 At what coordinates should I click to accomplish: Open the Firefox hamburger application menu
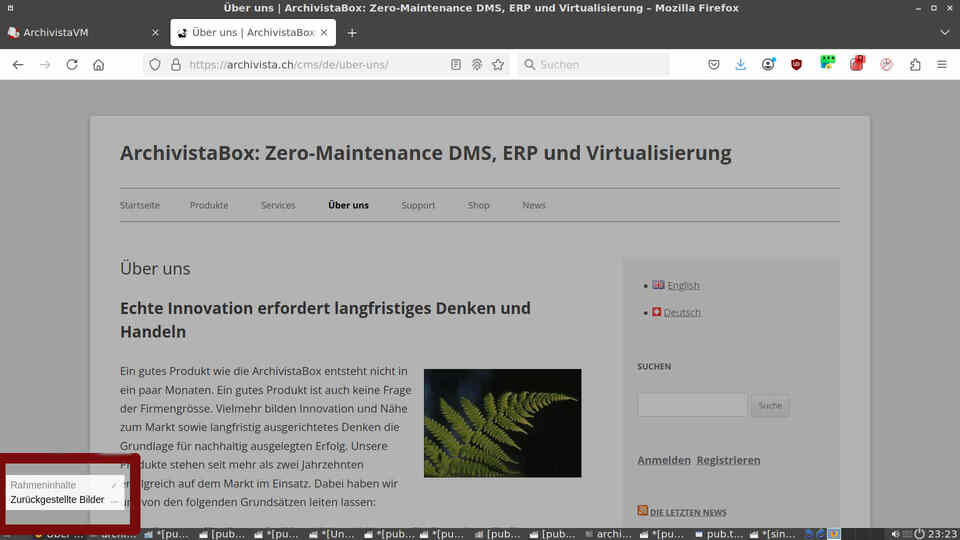tap(942, 64)
